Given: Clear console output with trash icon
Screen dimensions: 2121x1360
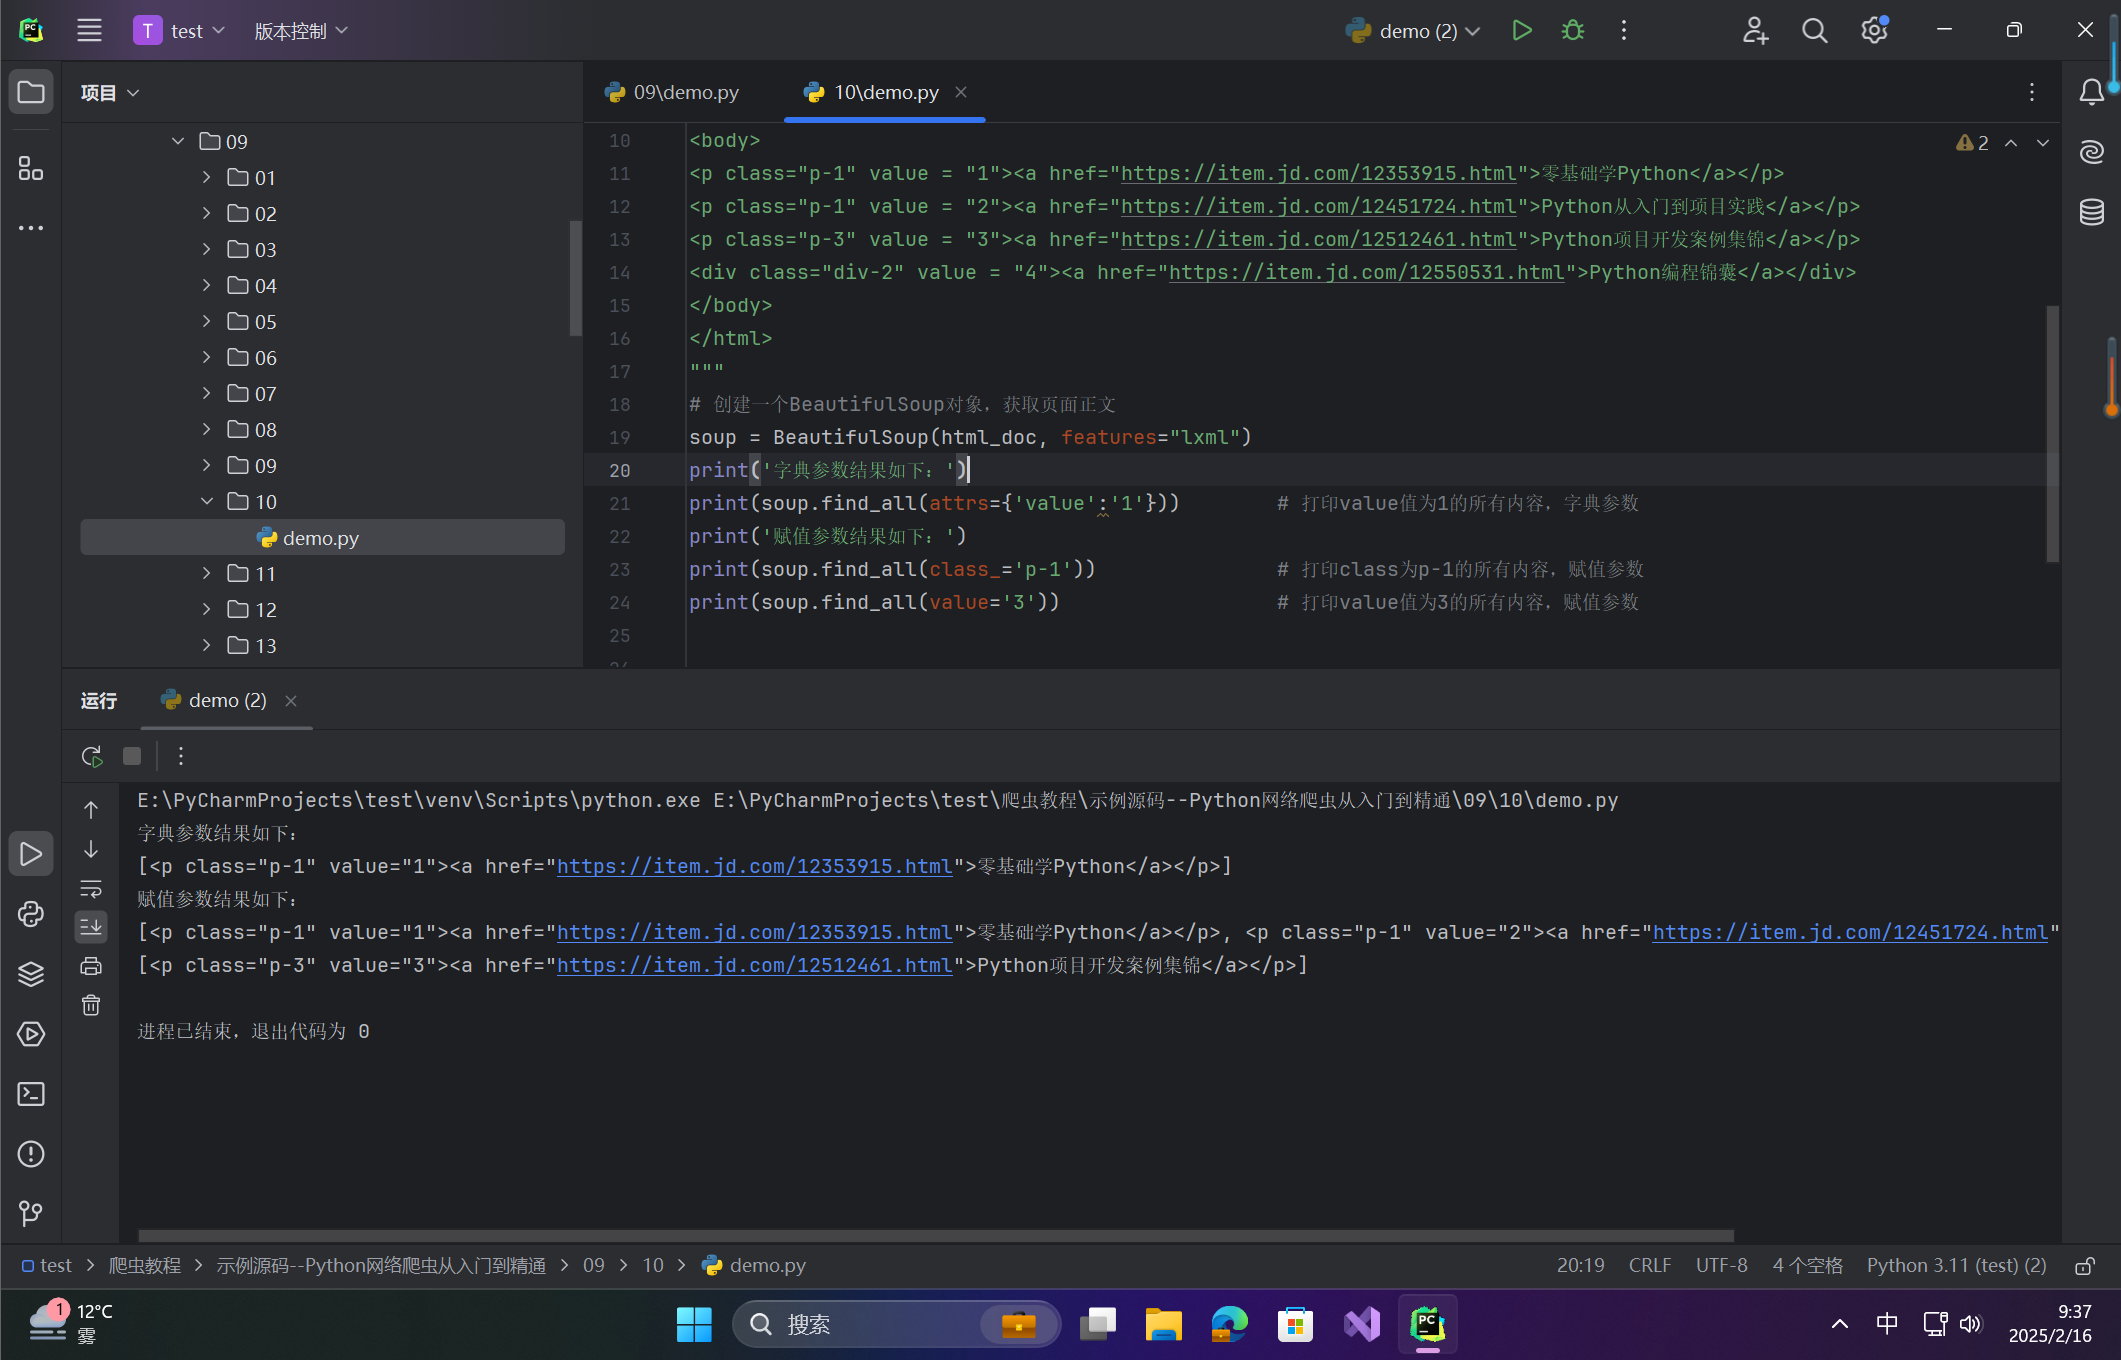Looking at the screenshot, I should [x=91, y=1005].
